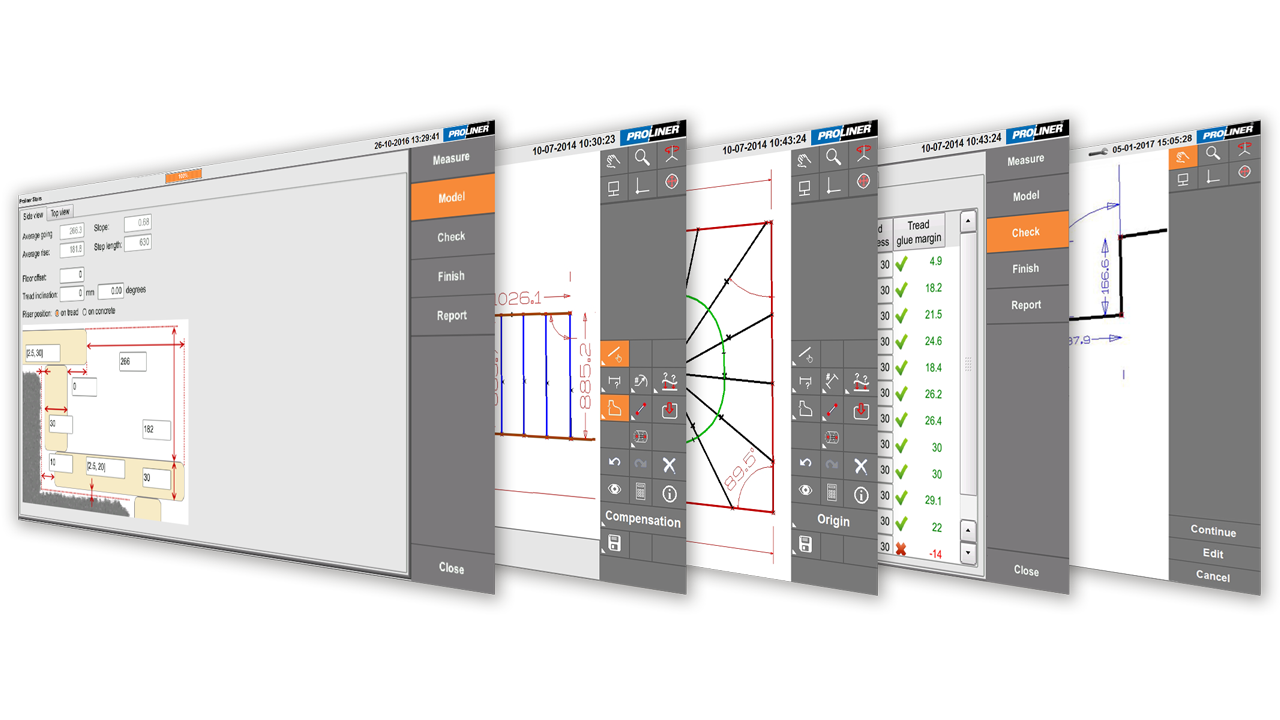Viewport: 1280px width, 720px height.
Task: Click the magnifier zoom tool in Origin panel
Action: (x=834, y=156)
